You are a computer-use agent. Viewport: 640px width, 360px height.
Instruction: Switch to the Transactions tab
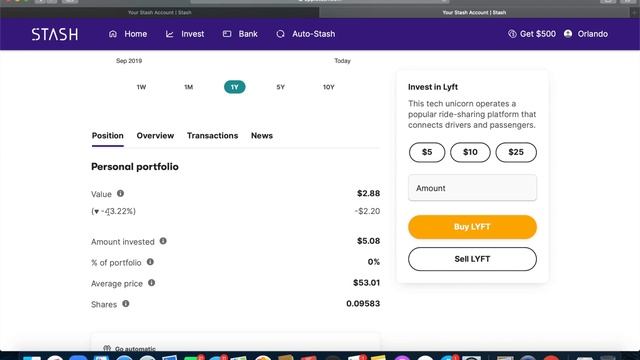[212, 136]
